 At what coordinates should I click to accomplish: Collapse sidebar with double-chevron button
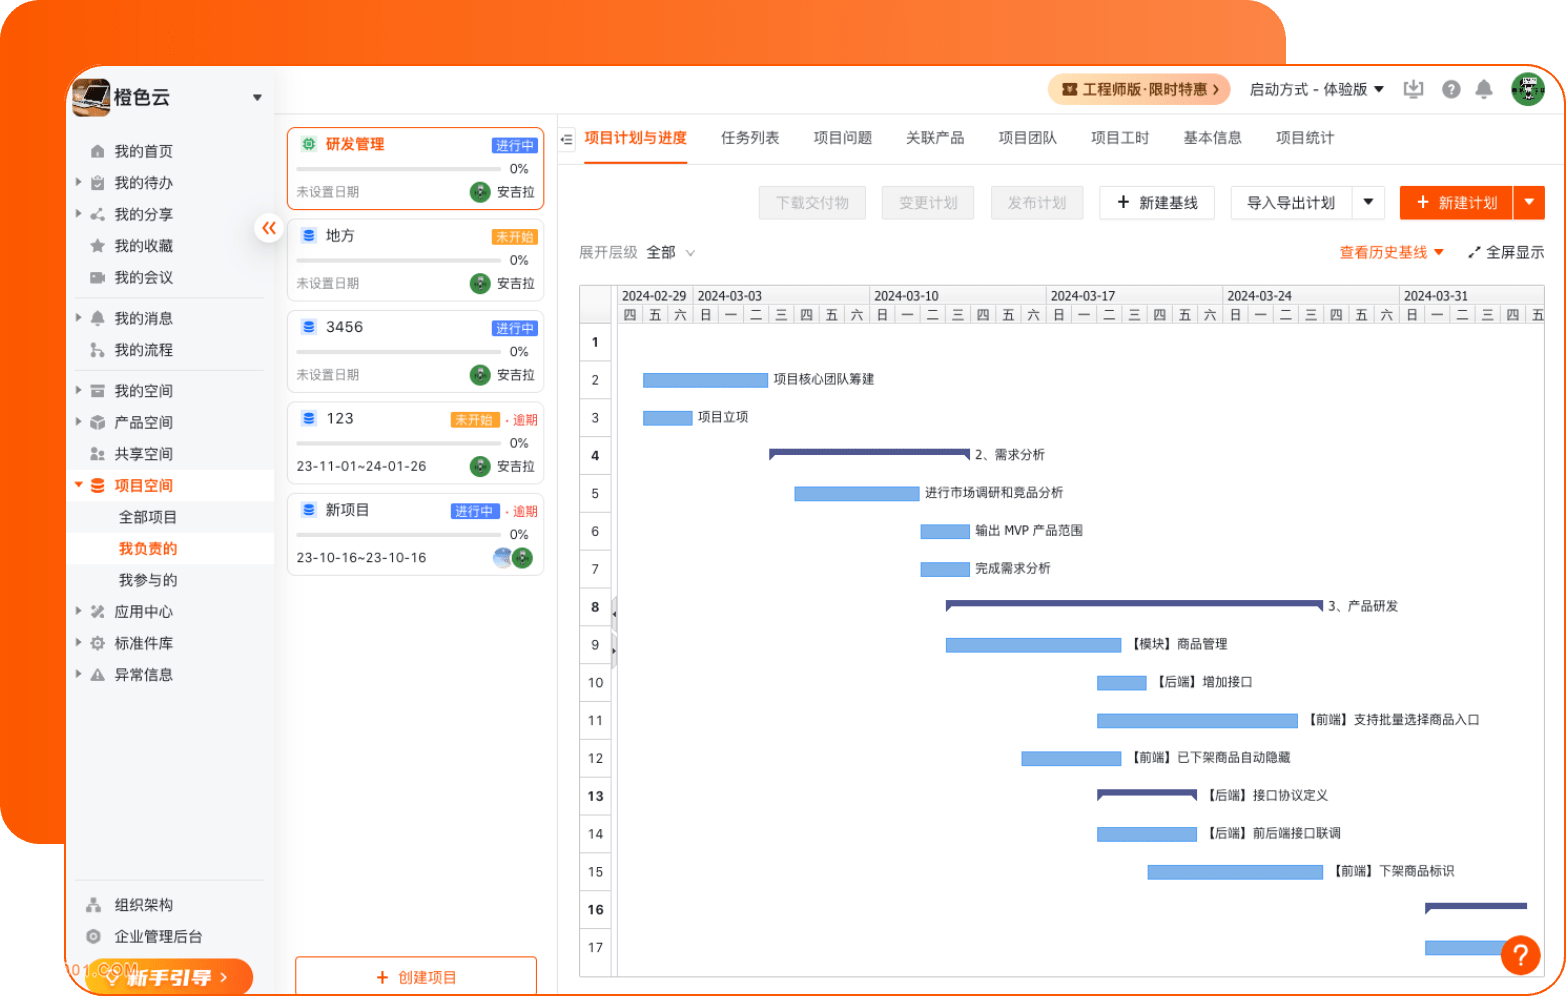pos(269,228)
